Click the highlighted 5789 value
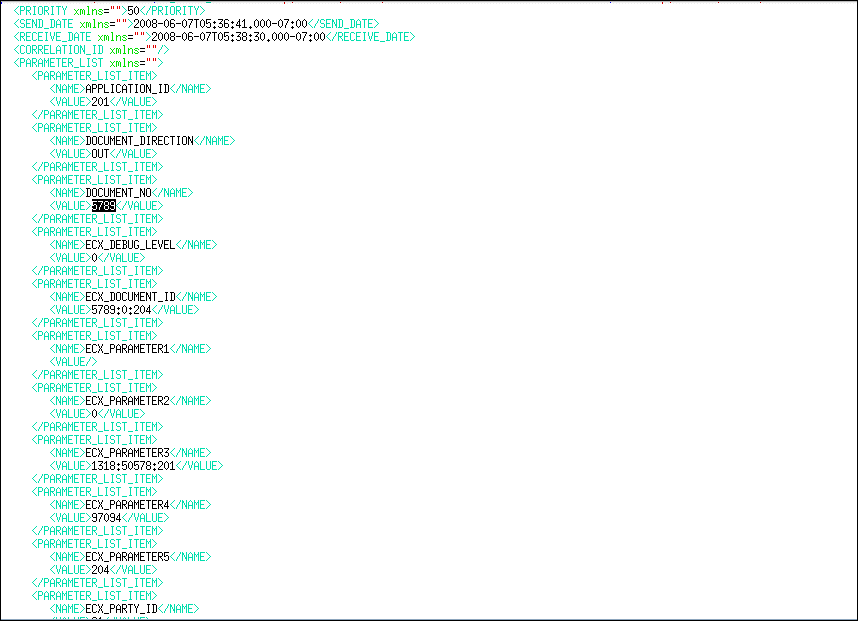This screenshot has width=858, height=621. pos(103,206)
